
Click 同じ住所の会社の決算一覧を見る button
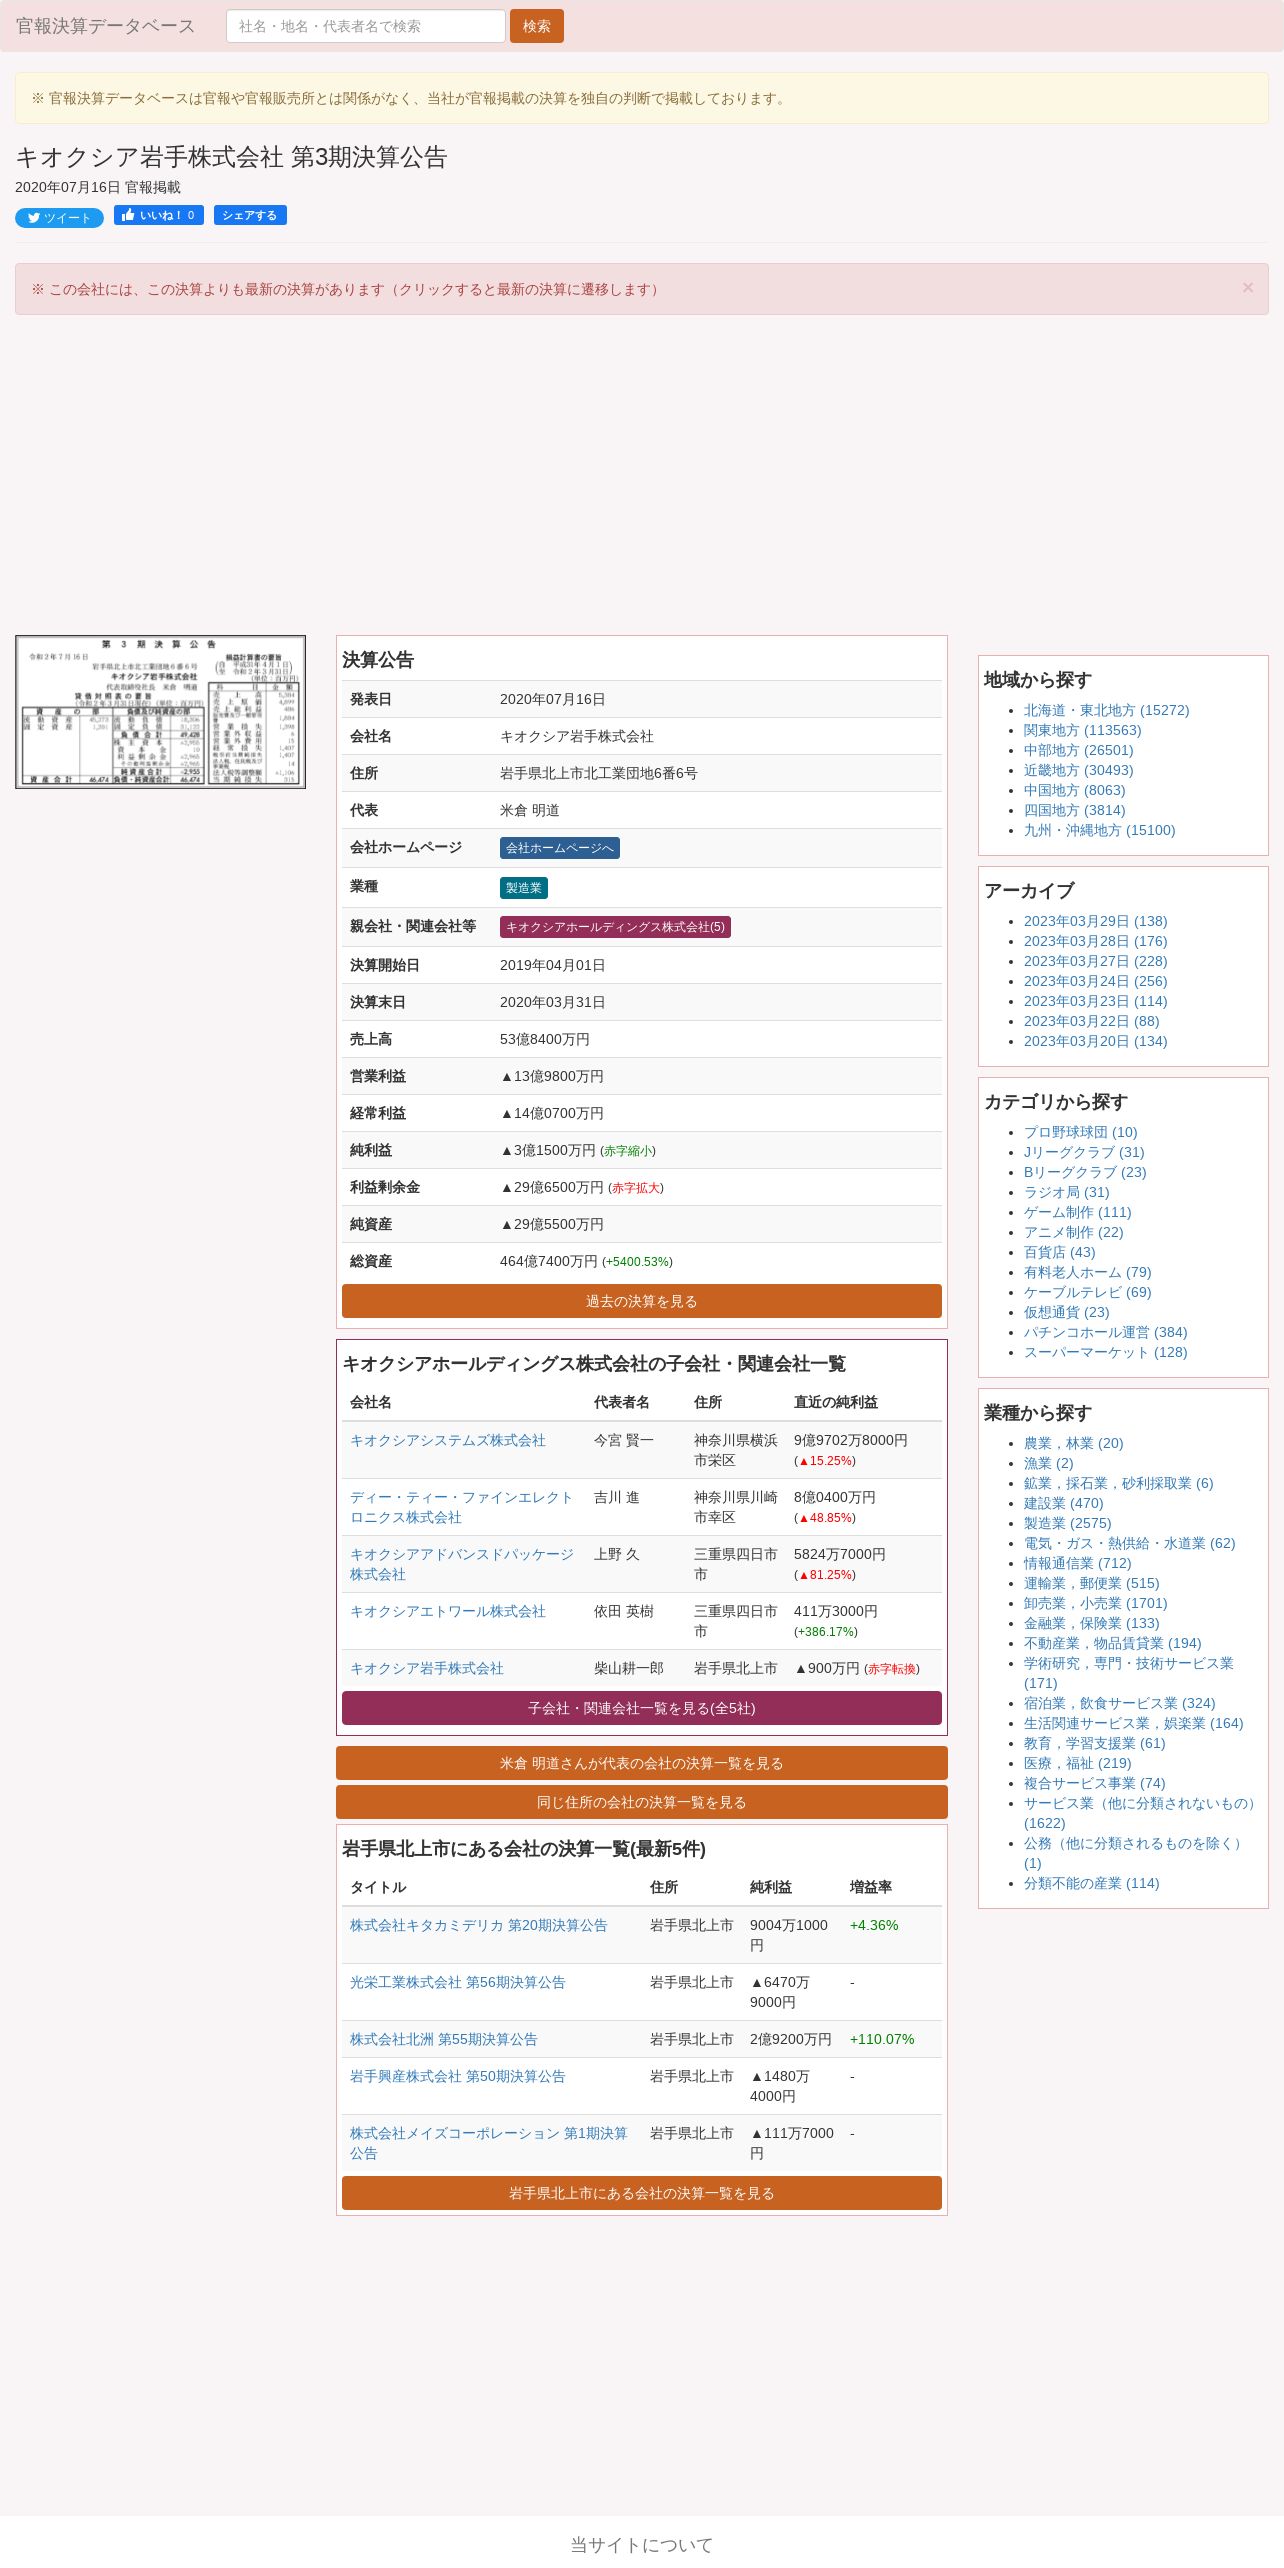[x=642, y=1802]
